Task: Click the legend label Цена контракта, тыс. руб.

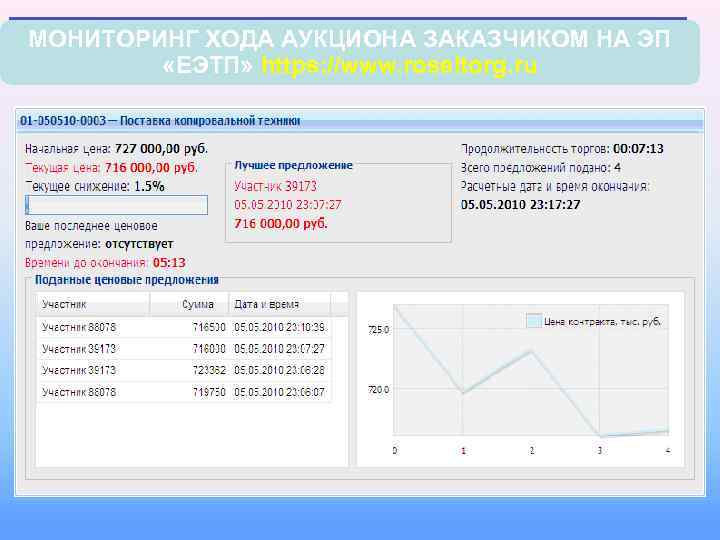Action: click(602, 322)
